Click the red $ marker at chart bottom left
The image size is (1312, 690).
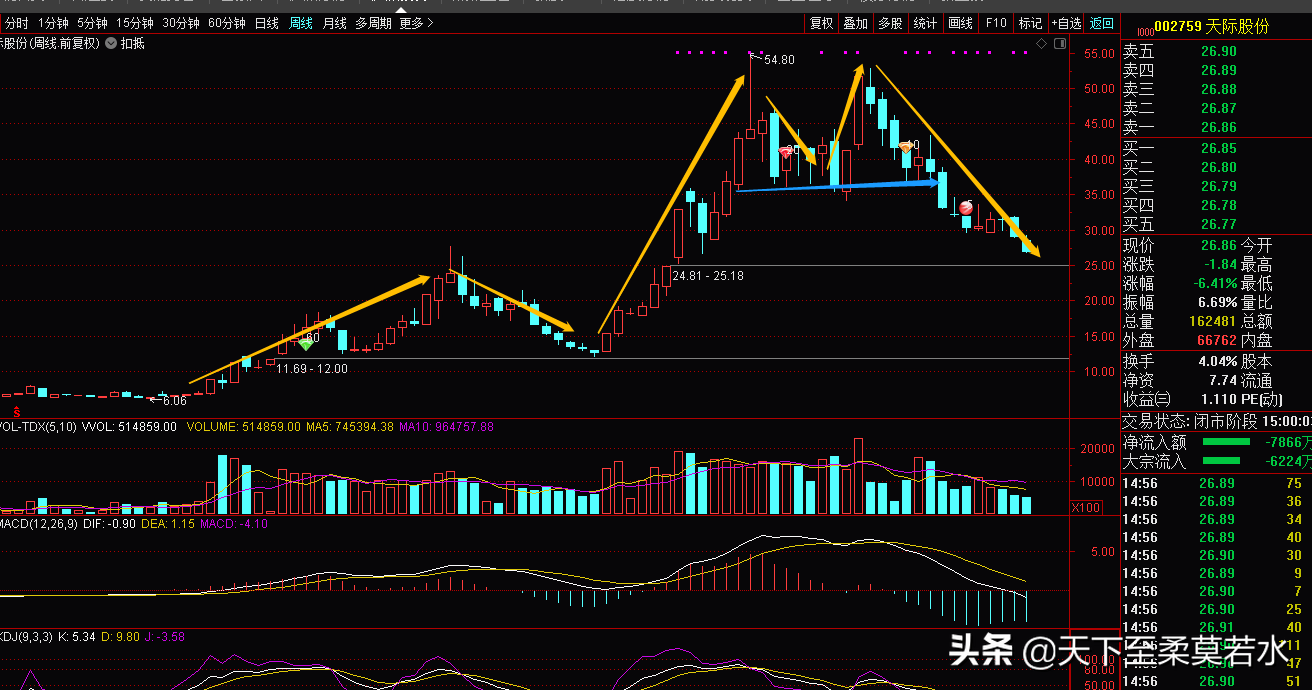(x=16, y=411)
